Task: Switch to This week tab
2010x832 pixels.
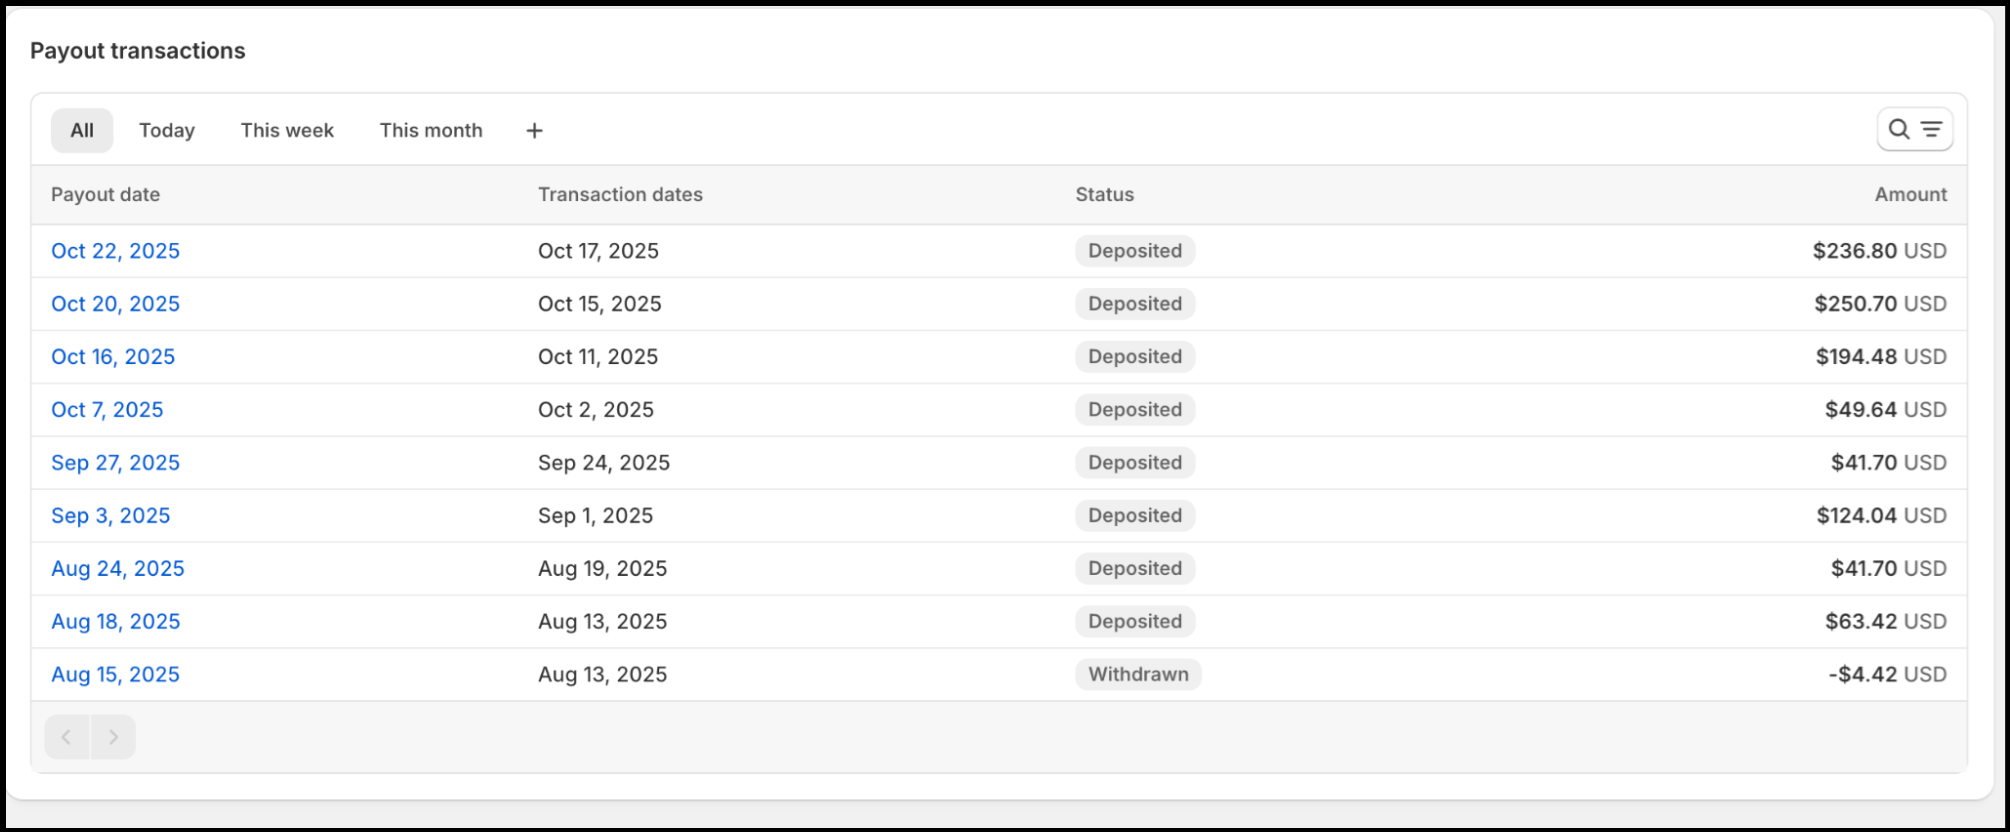Action: (287, 131)
